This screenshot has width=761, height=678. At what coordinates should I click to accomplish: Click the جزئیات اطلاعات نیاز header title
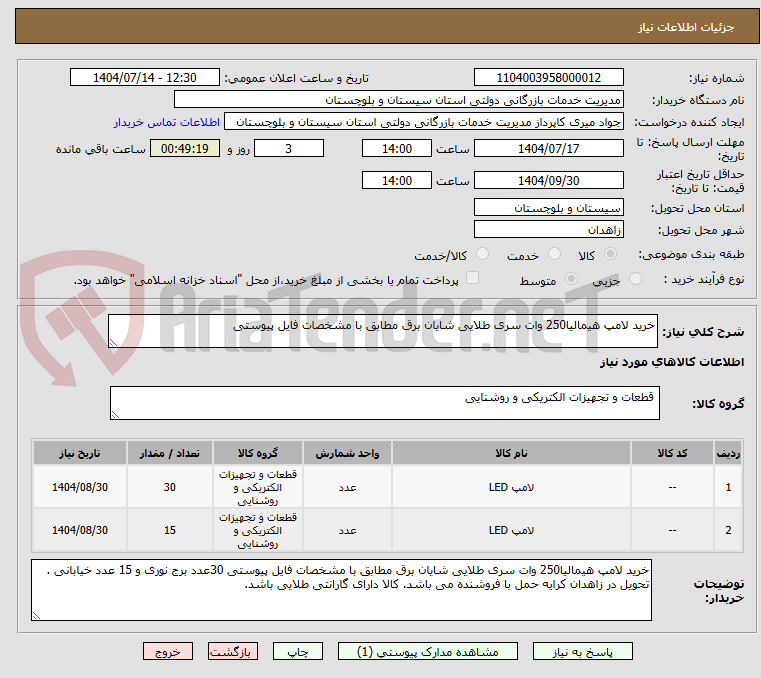click(x=686, y=27)
